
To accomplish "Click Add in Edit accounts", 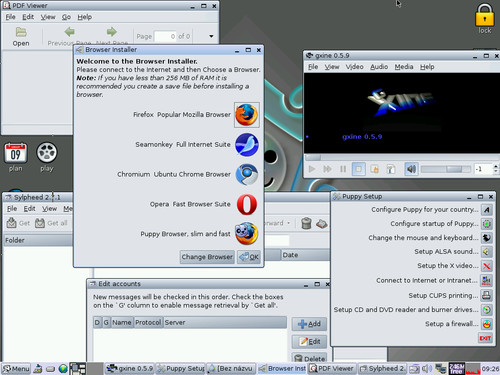I will tap(309, 324).
